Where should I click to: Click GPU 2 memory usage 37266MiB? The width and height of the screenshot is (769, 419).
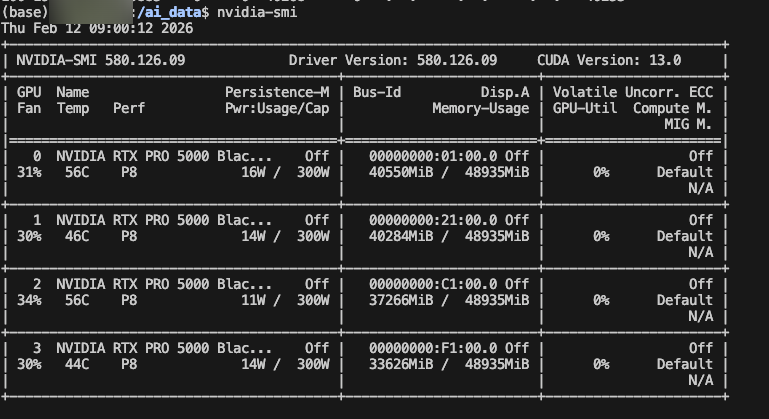point(401,300)
